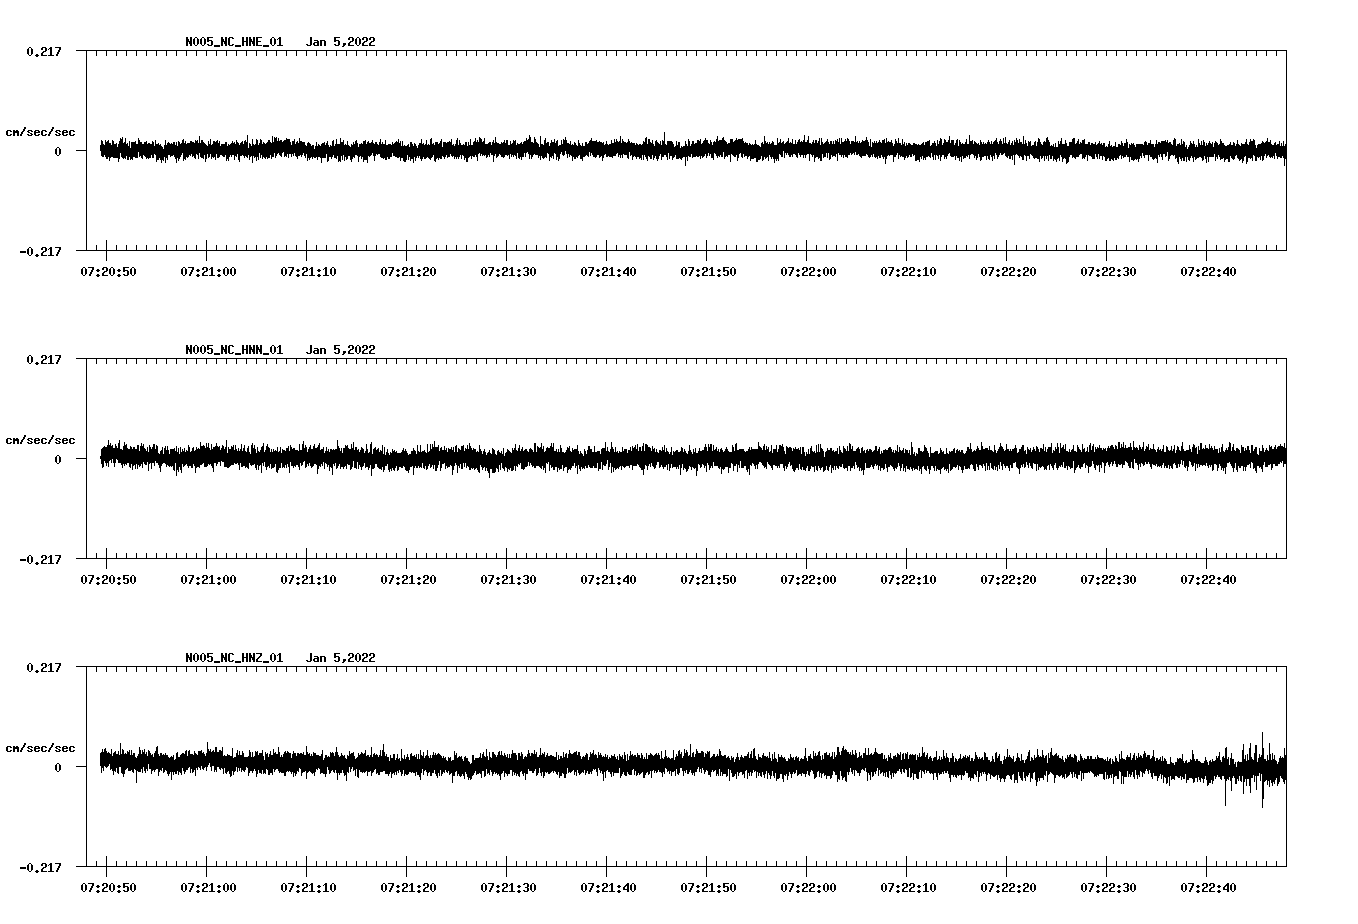The height and width of the screenshot is (924, 1358).
Task: Click the 07:21:30 time label under HNE plot
Action: click(508, 271)
